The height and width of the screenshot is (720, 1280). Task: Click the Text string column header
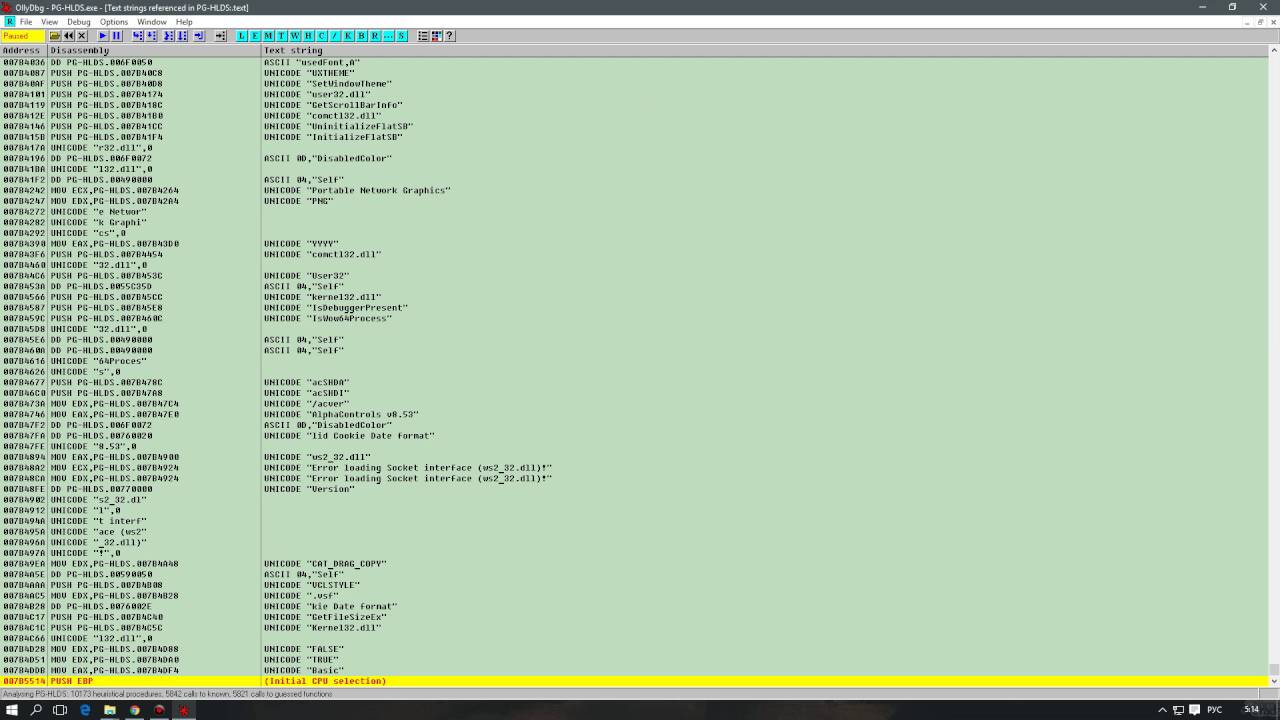(x=764, y=50)
